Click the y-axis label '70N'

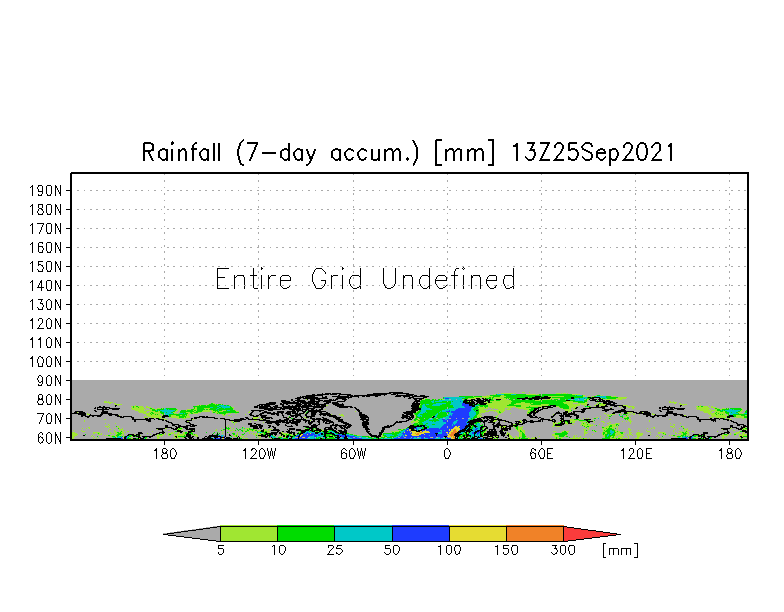pos(50,418)
